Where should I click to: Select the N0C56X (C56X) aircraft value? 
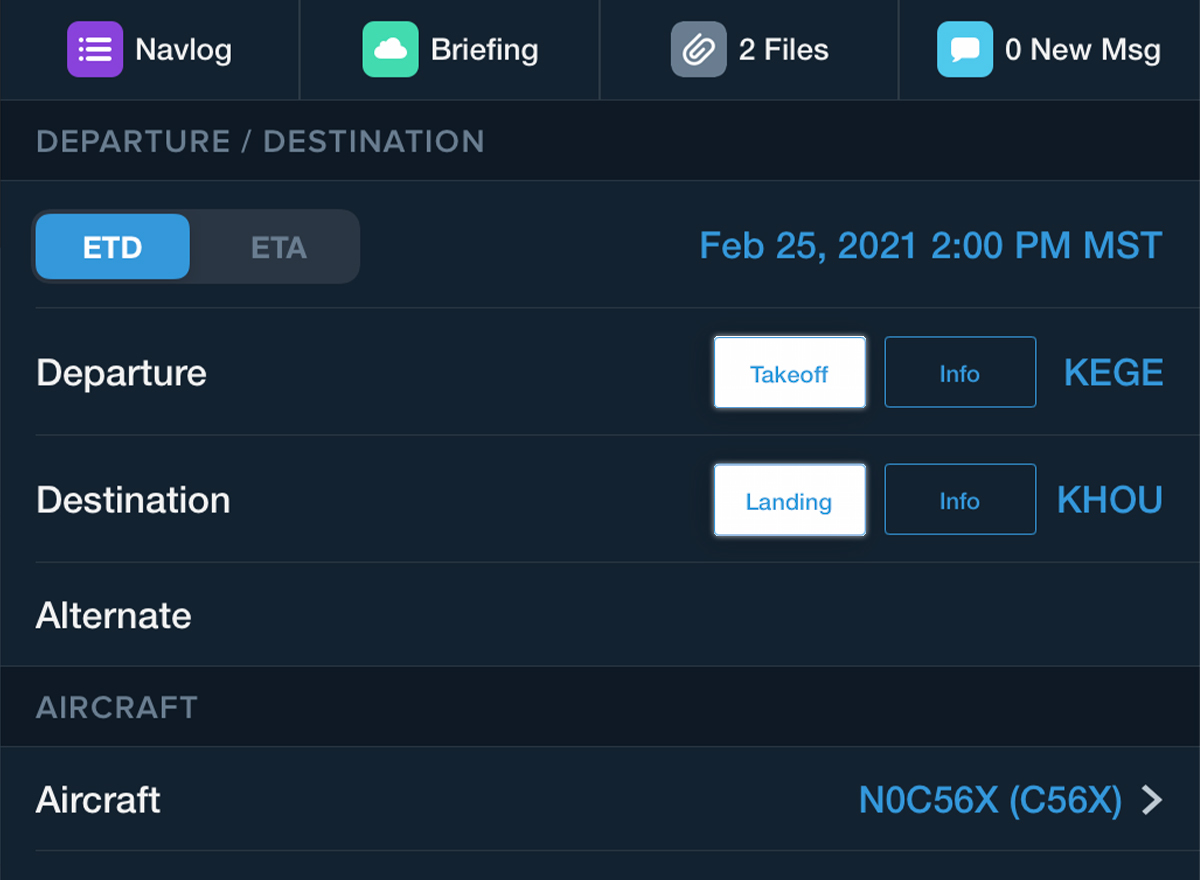click(989, 800)
